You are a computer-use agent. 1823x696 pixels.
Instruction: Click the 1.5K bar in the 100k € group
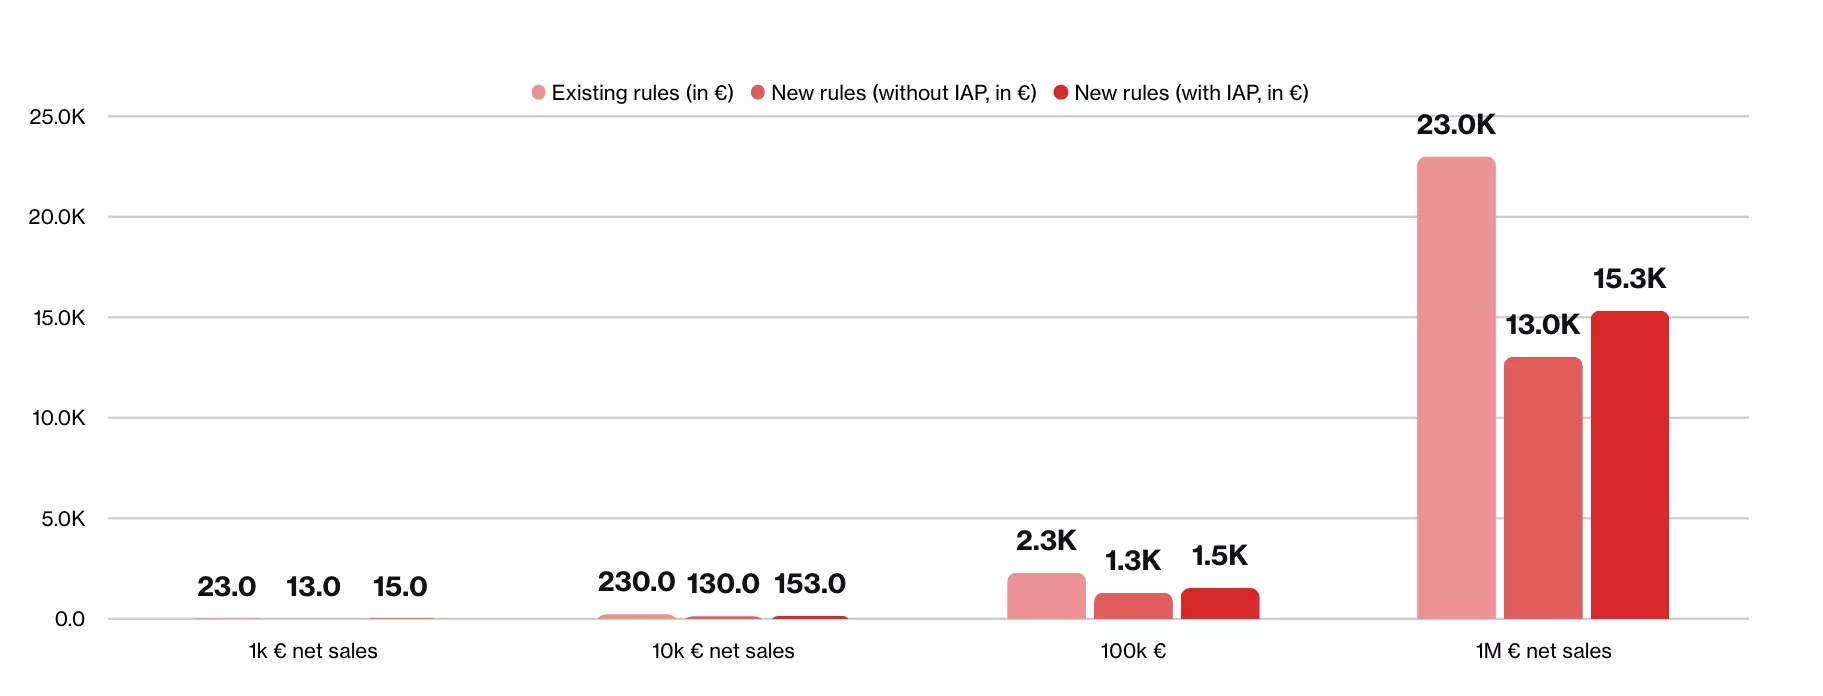[x=1220, y=603]
